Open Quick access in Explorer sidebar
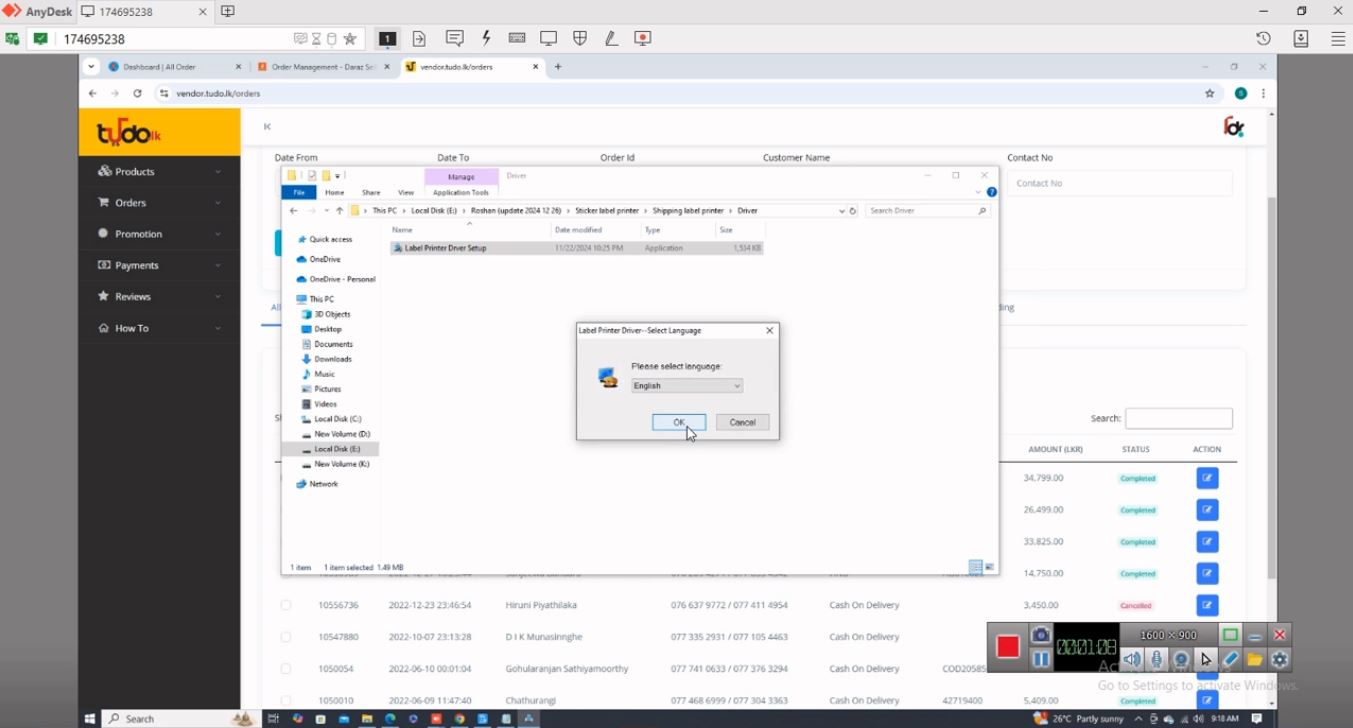 click(330, 239)
